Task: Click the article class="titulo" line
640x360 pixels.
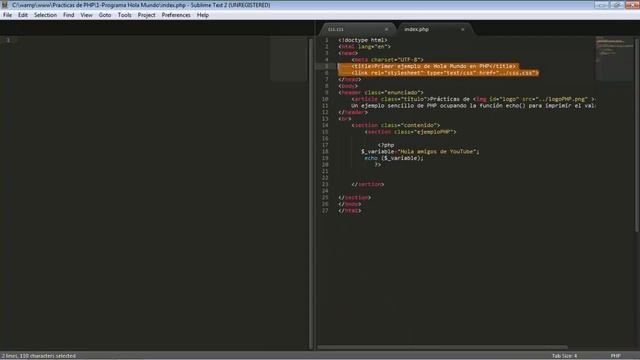Action: click(x=473, y=99)
